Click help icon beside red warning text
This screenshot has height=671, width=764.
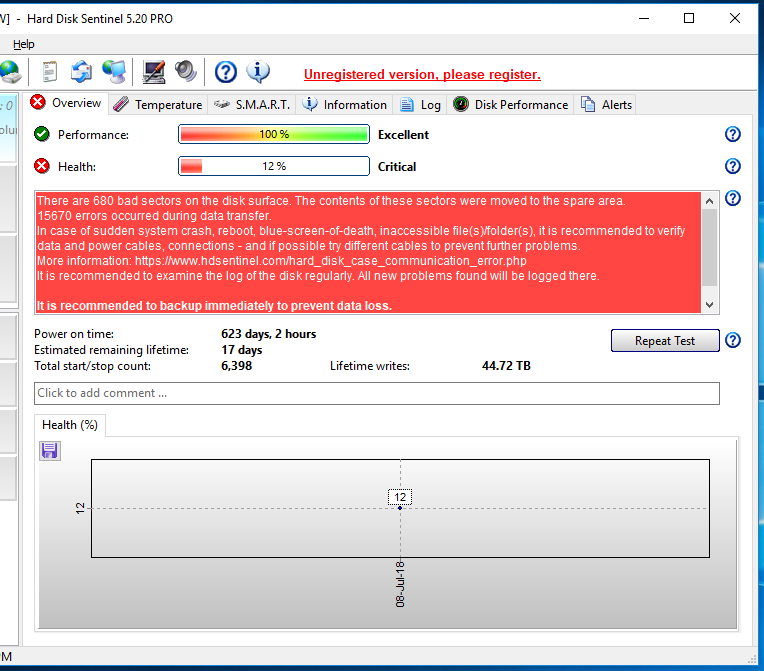[732, 198]
